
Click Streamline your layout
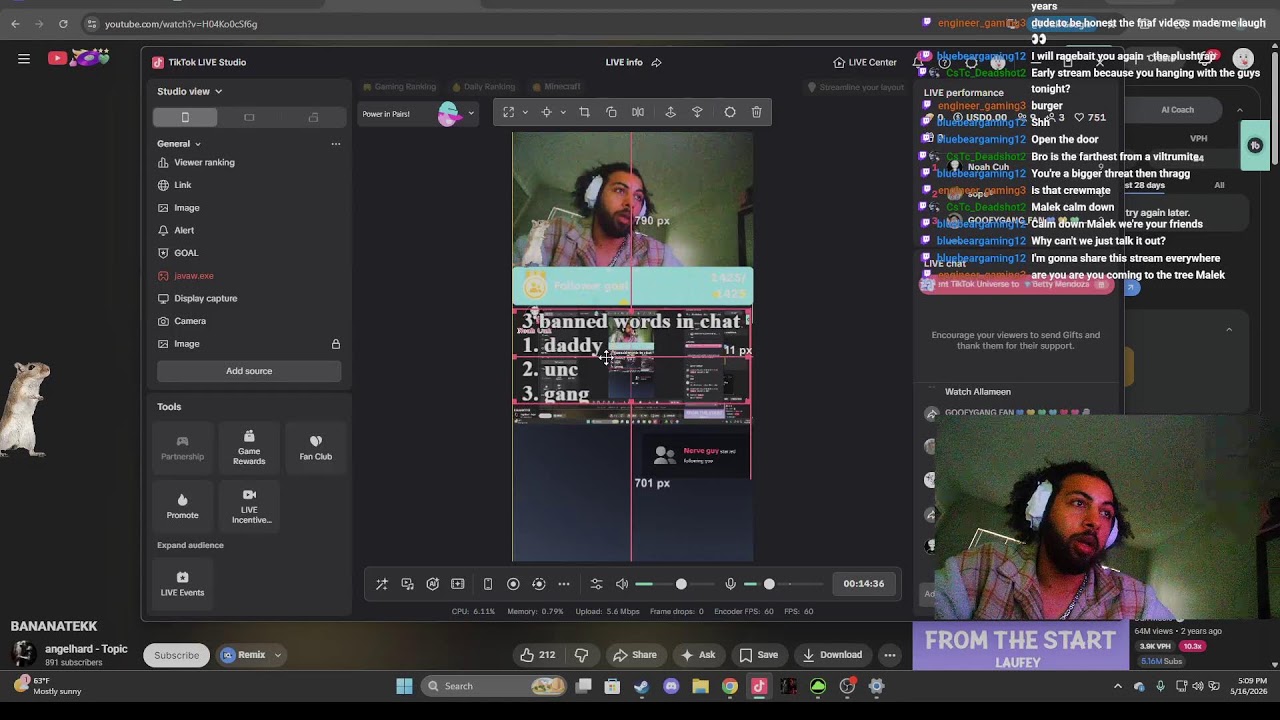856,87
